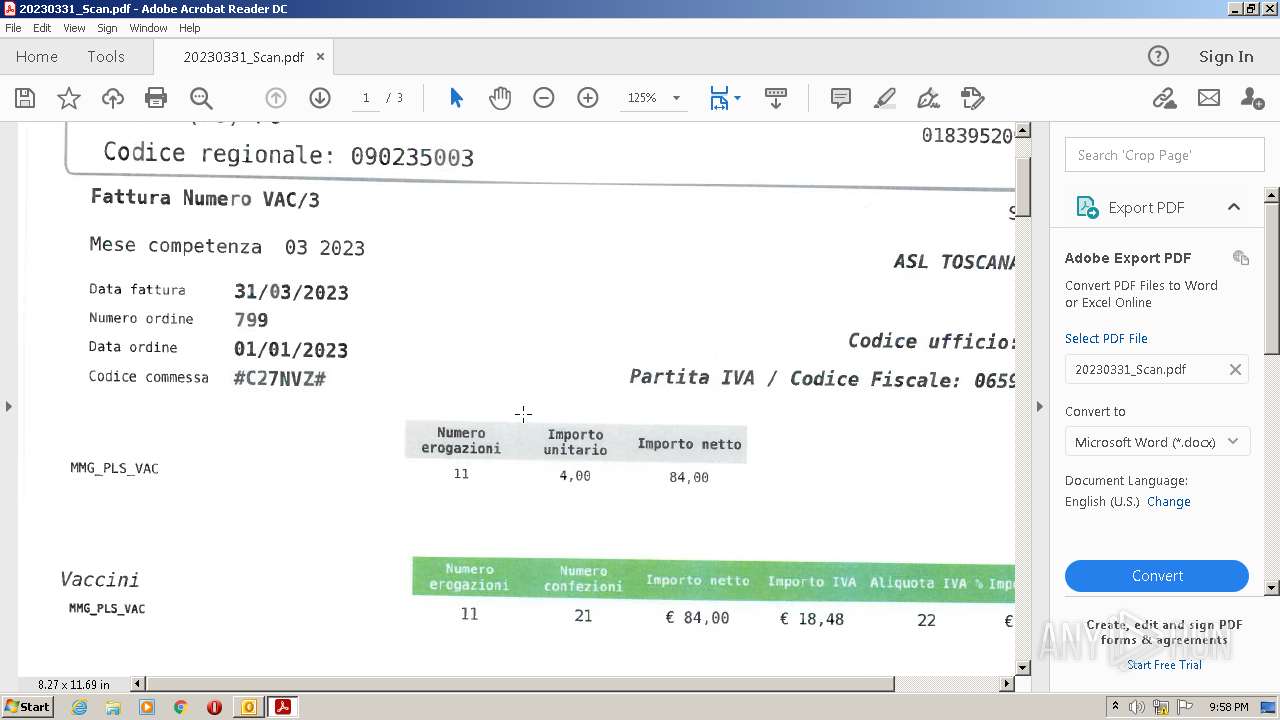Open the View menu
Image resolution: width=1280 pixels, height=720 pixels.
click(x=74, y=28)
